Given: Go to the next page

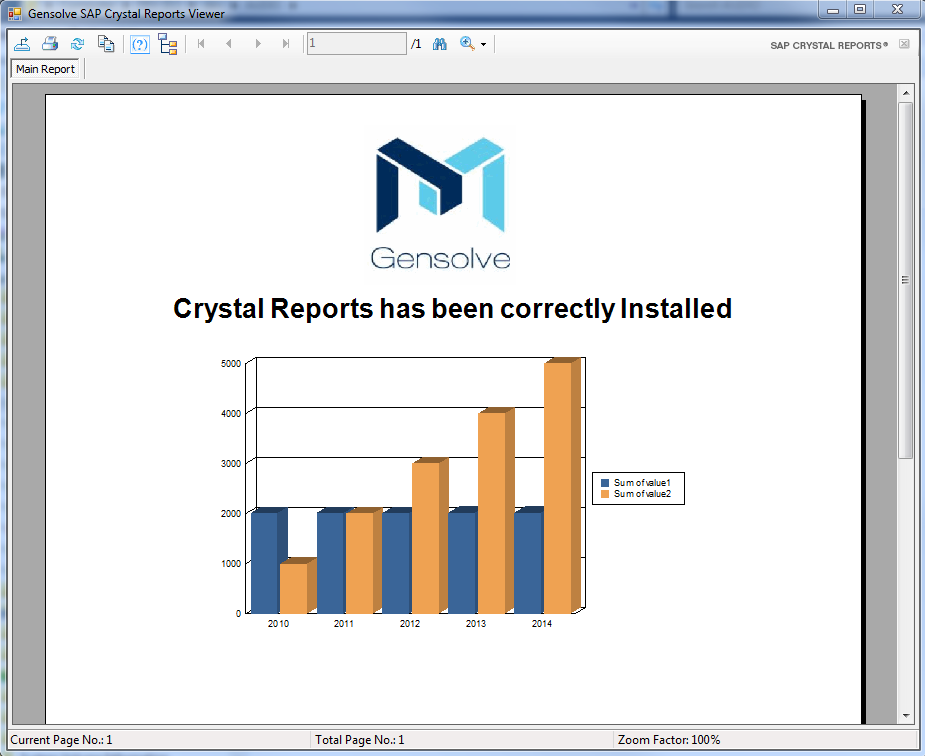Looking at the screenshot, I should tap(258, 44).
